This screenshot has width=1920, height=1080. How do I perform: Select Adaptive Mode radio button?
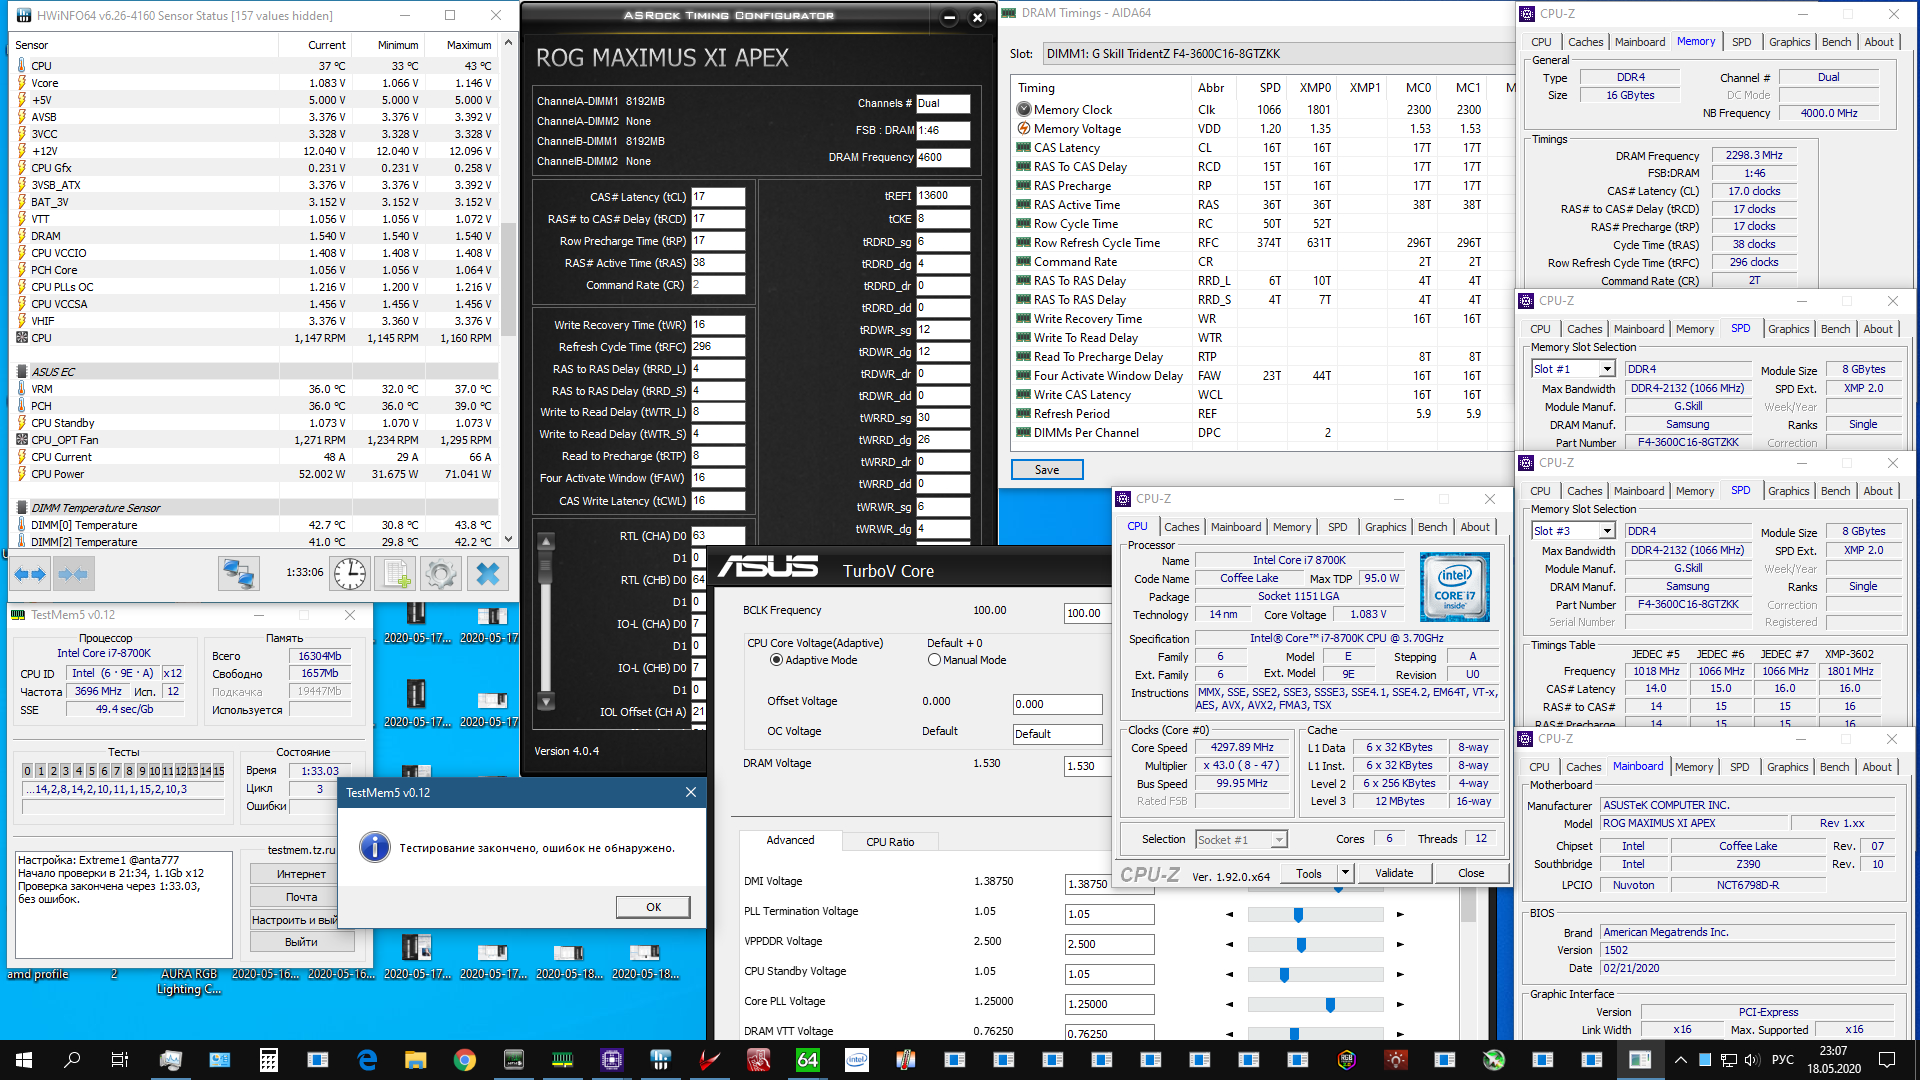coord(776,660)
